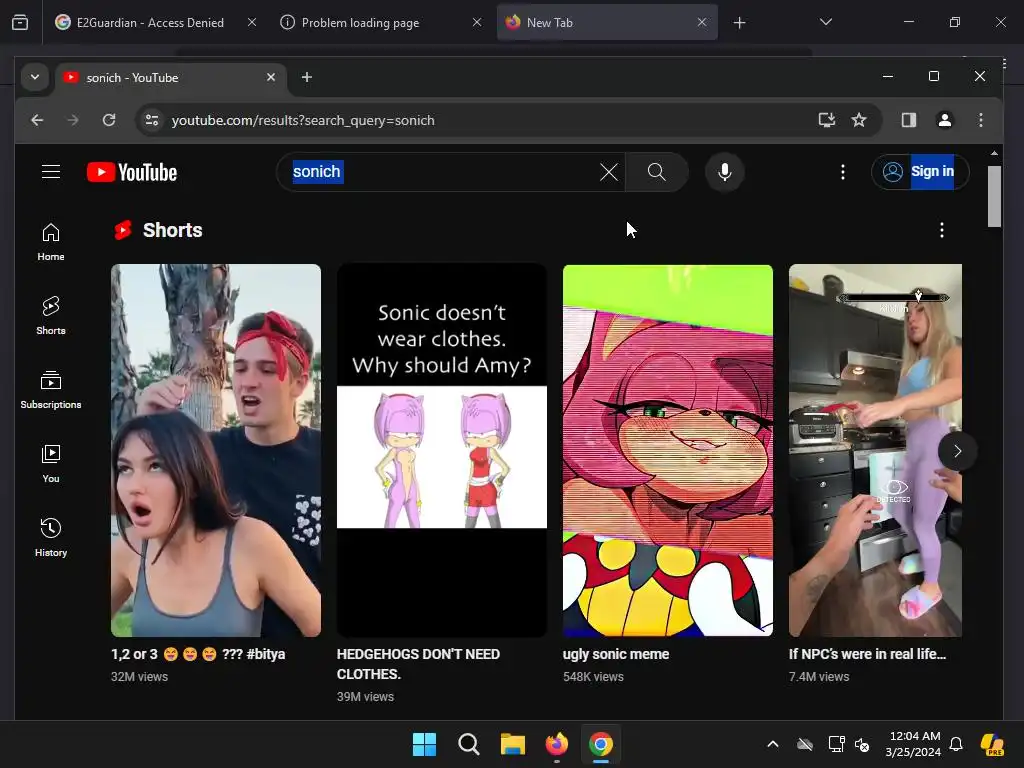Screen dimensions: 1024x768
Task: Click the Chrome back arrow
Action: pyautogui.click(x=37, y=120)
